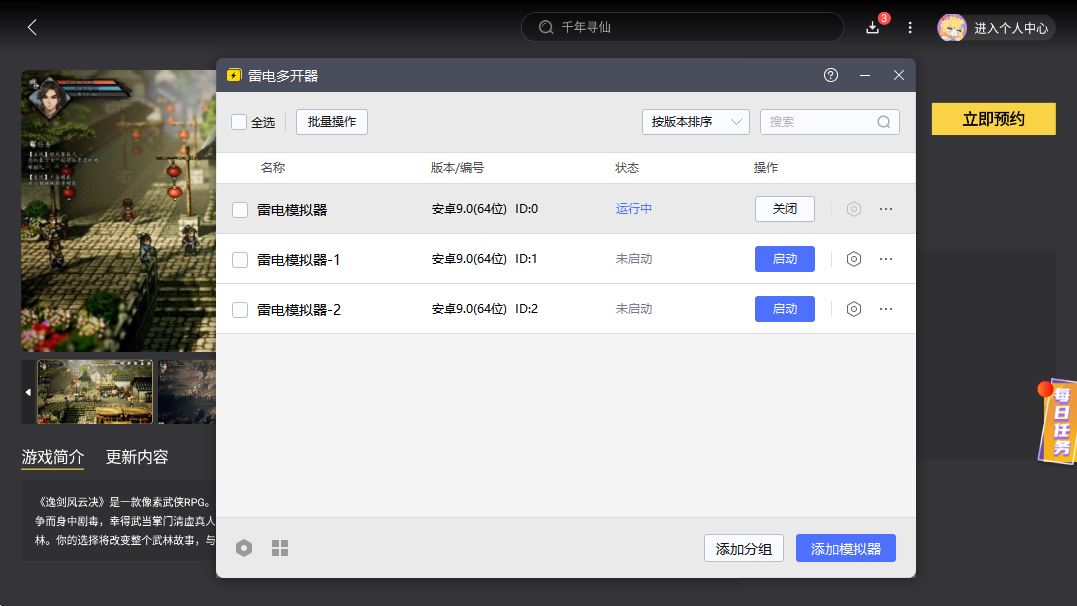The height and width of the screenshot is (606, 1077).
Task: Click the large game screenshot preview
Action: 119,211
